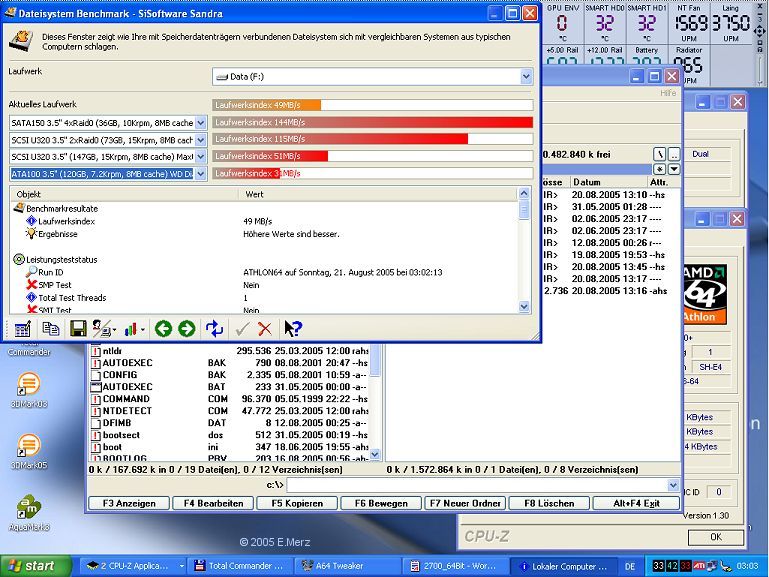Switch to the A64 Tweaker taskbar item
Viewport: 769px width, 577px height.
pyautogui.click(x=348, y=566)
